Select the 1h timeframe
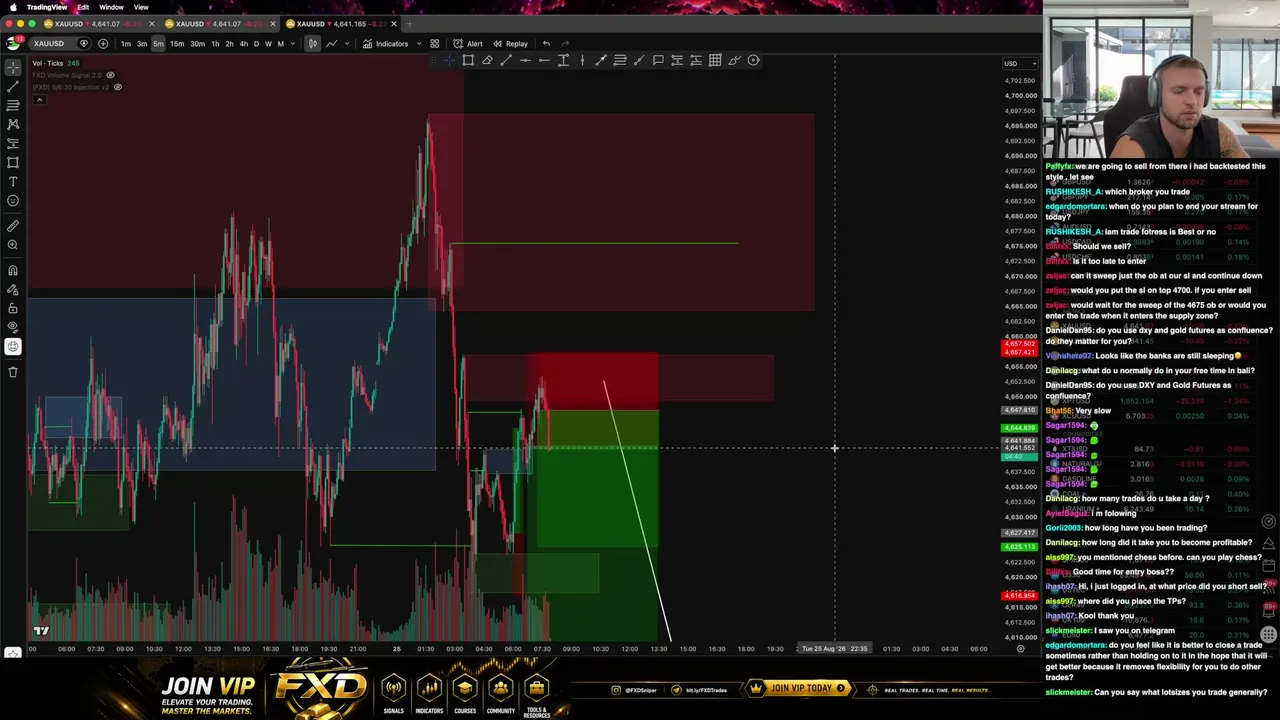The image size is (1280, 720). (215, 44)
